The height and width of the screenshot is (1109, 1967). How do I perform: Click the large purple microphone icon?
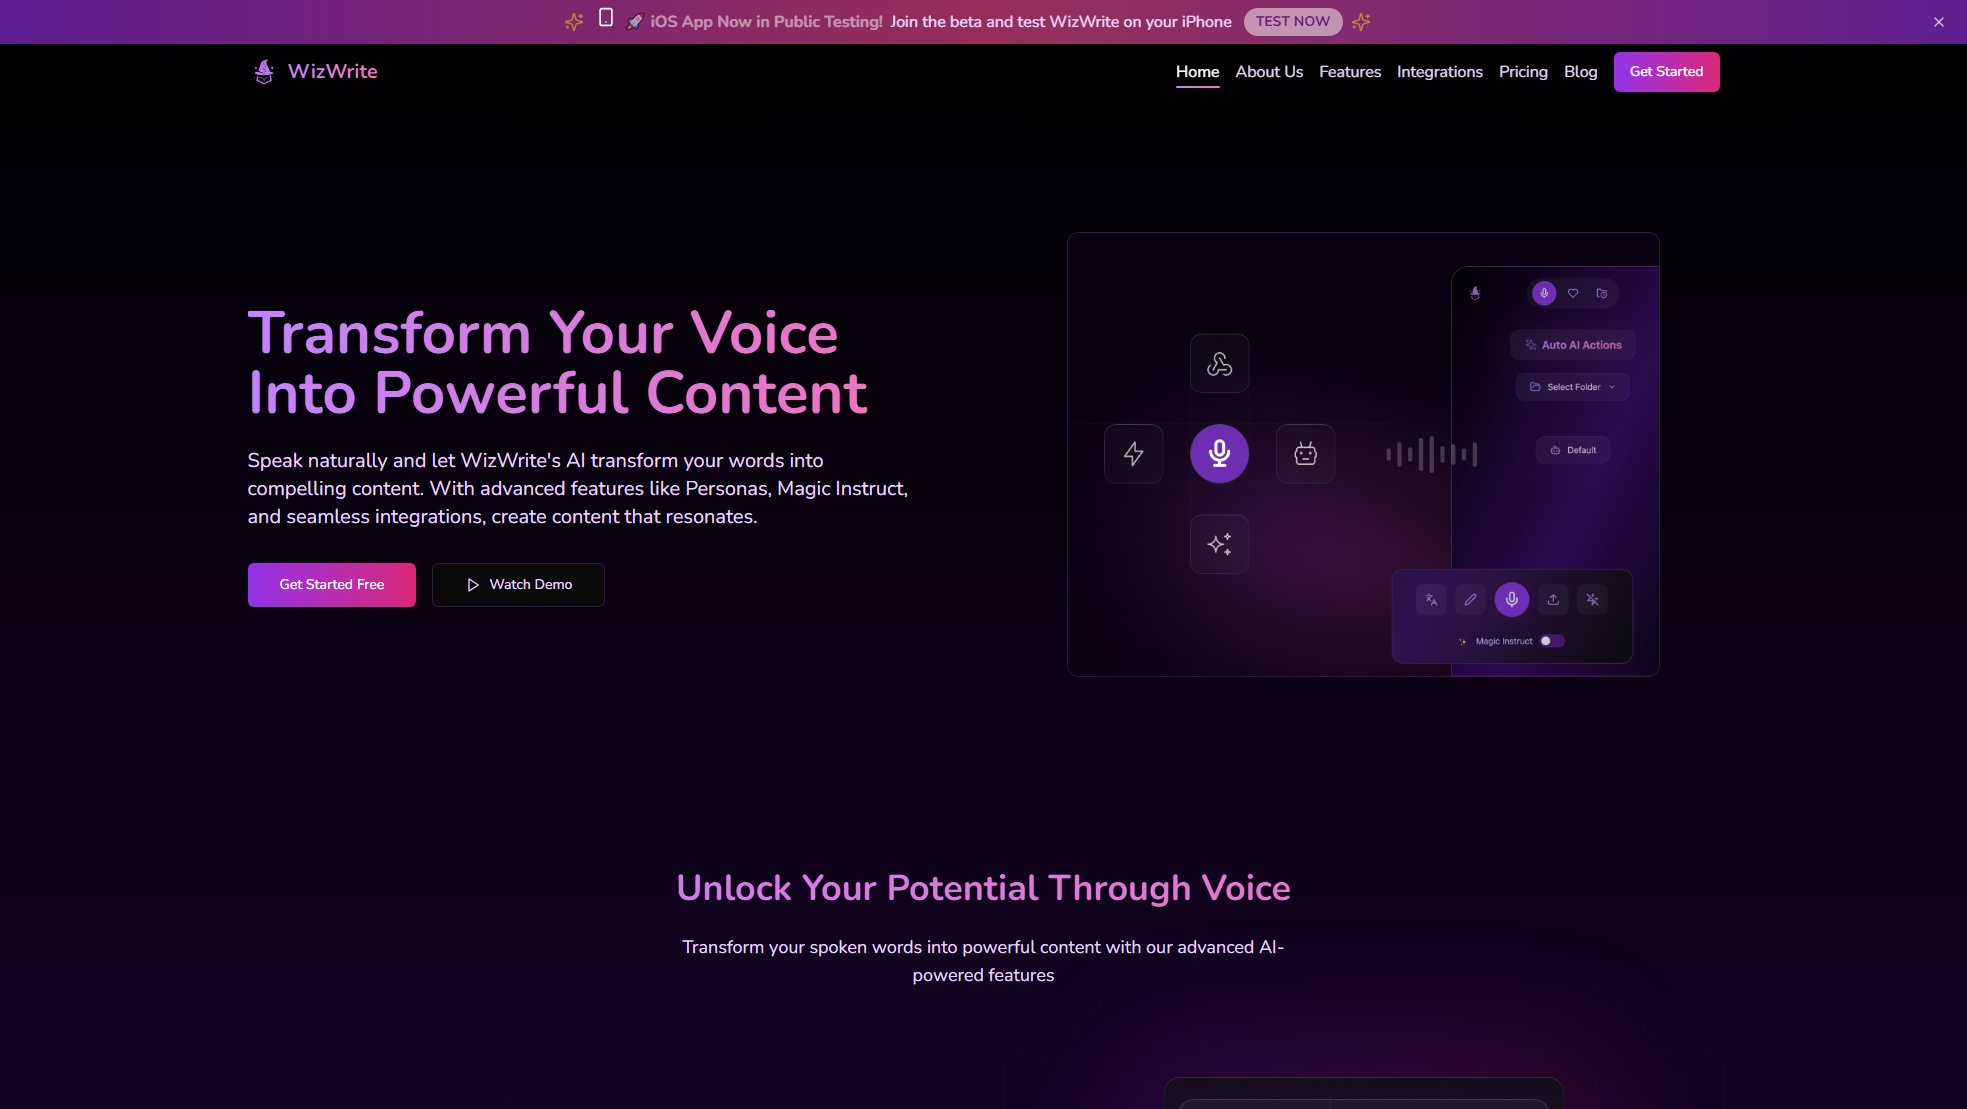click(x=1219, y=454)
